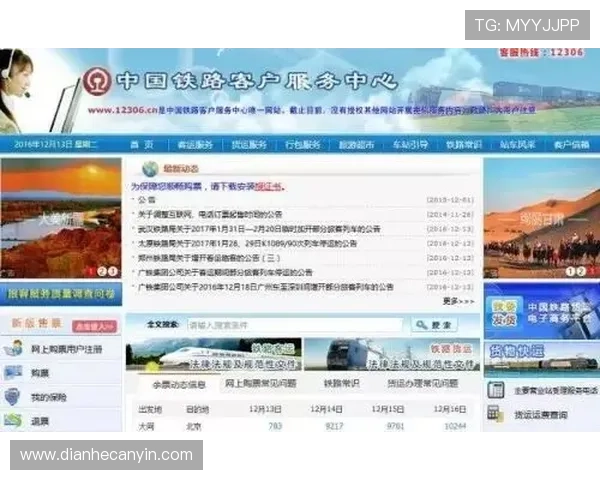Click the shield icon beside 我的保险
600x480 pixels.
[x=12, y=397]
